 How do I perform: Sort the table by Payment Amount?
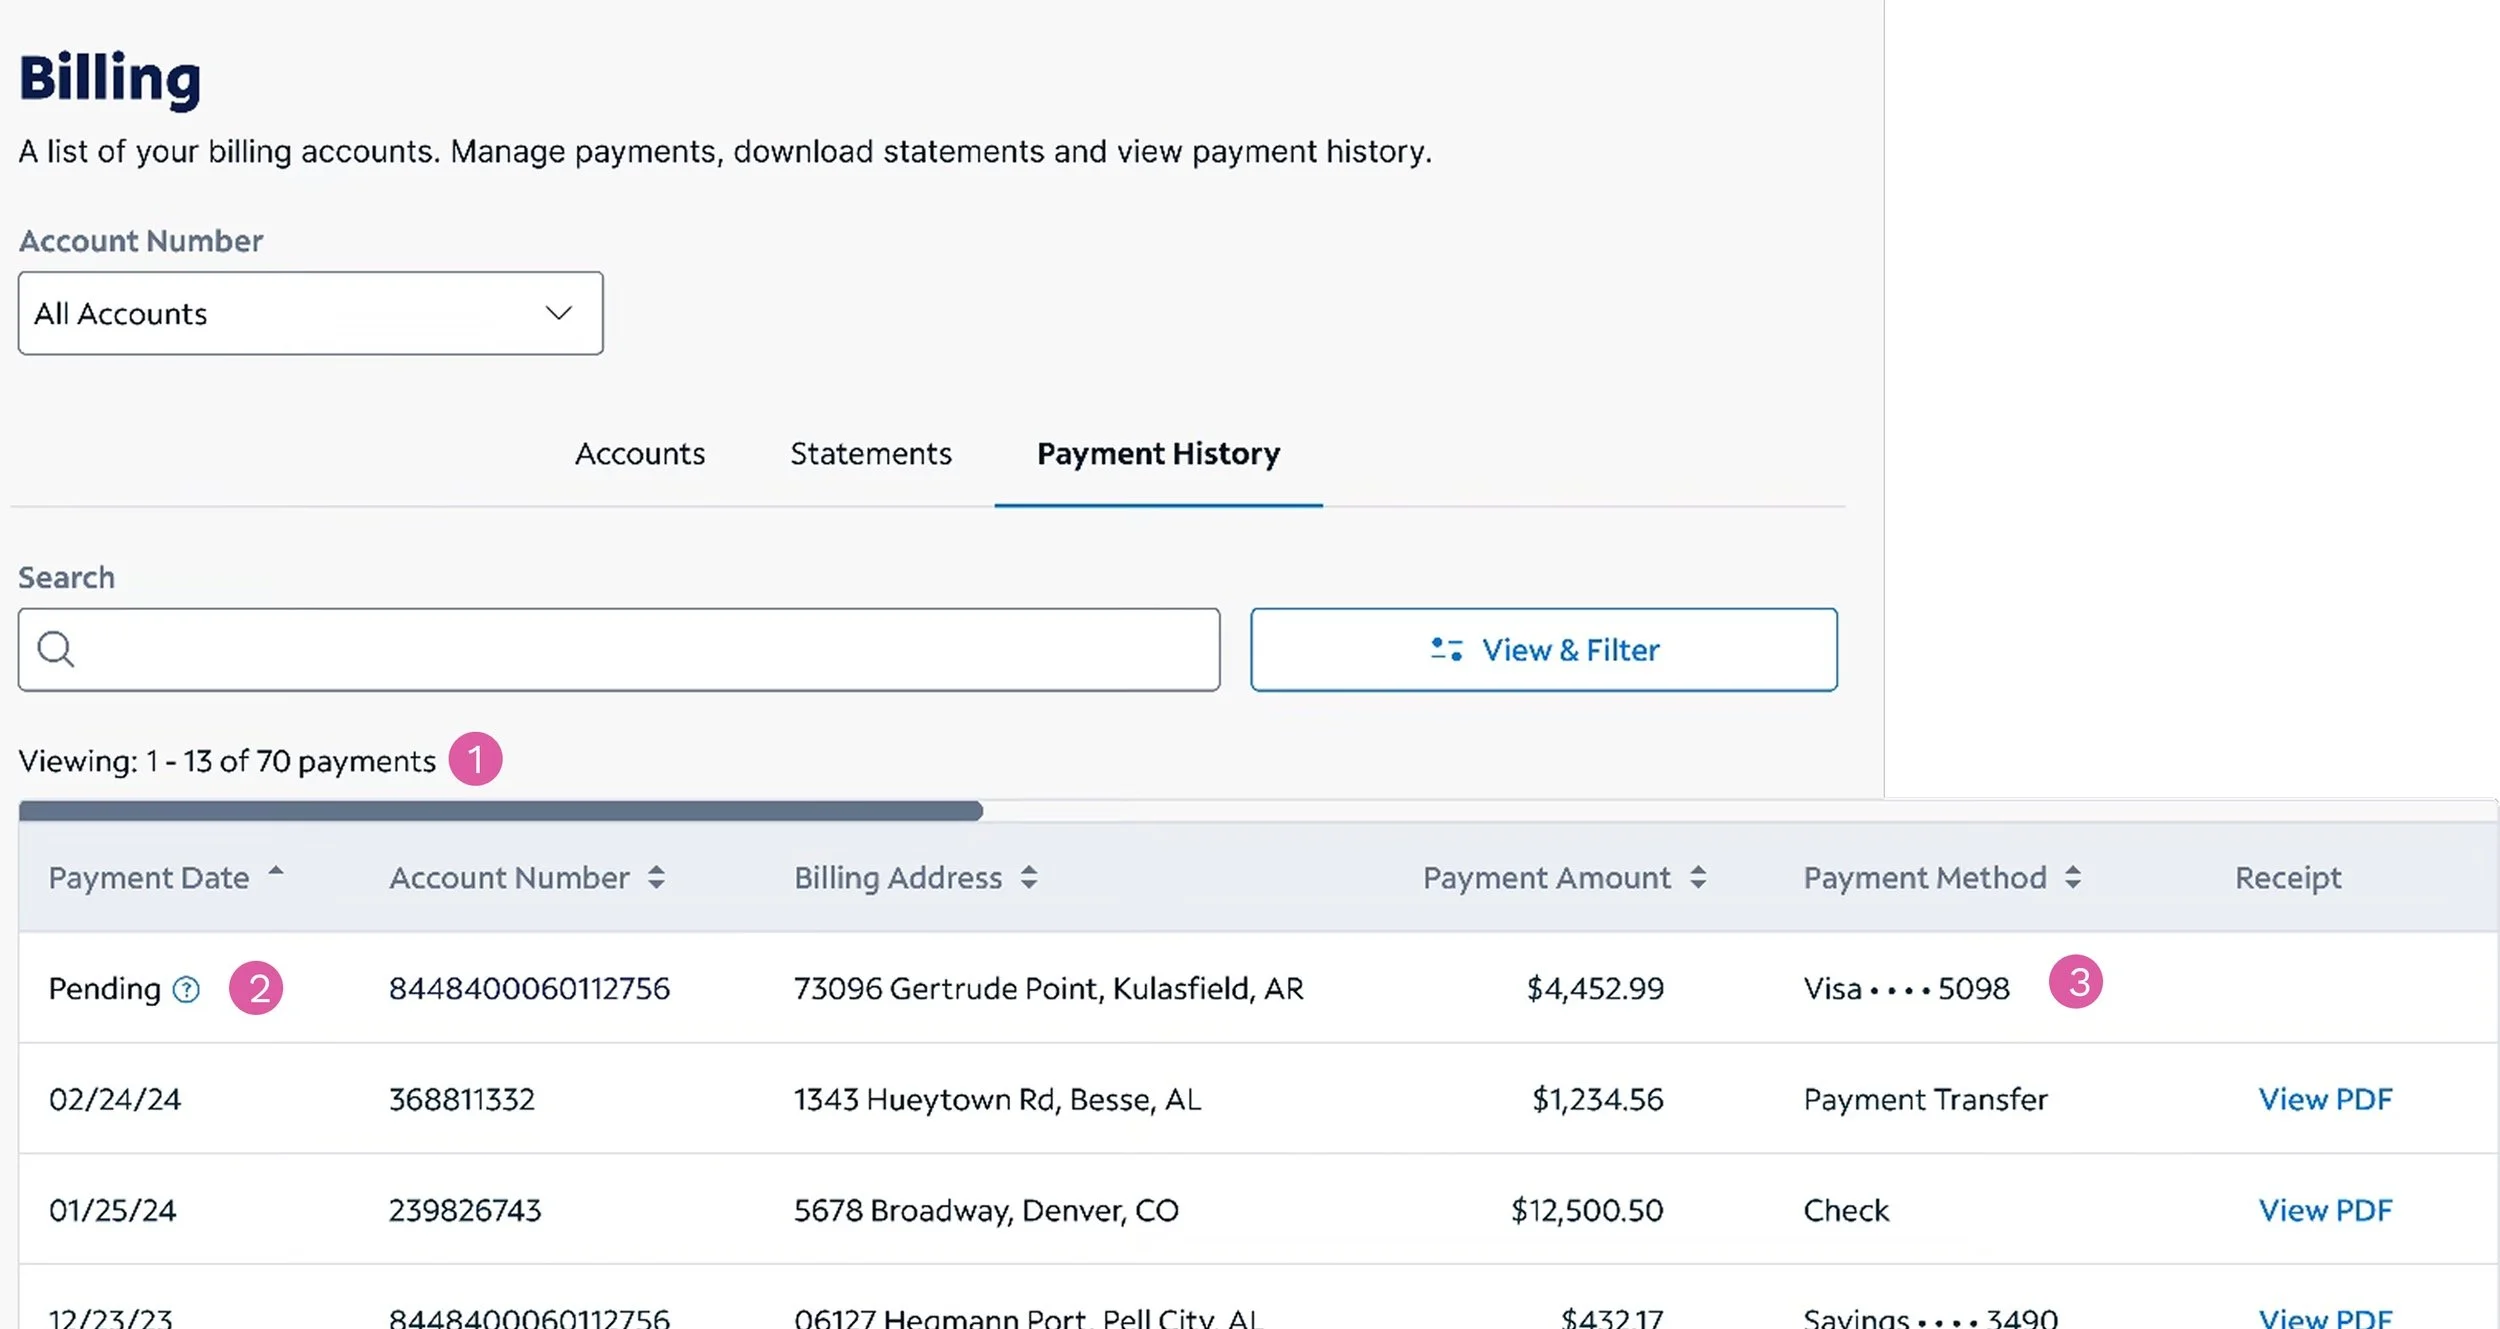tap(1697, 877)
